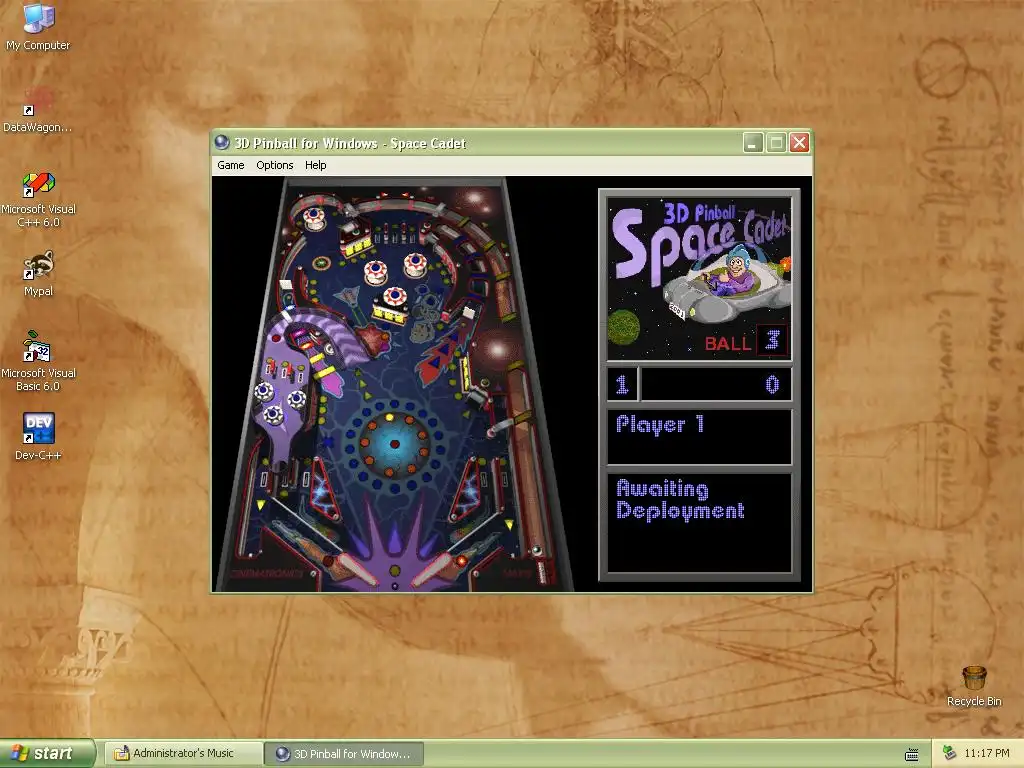This screenshot has width=1024, height=768.
Task: Select the Recycle Bin icon
Action: click(x=974, y=686)
